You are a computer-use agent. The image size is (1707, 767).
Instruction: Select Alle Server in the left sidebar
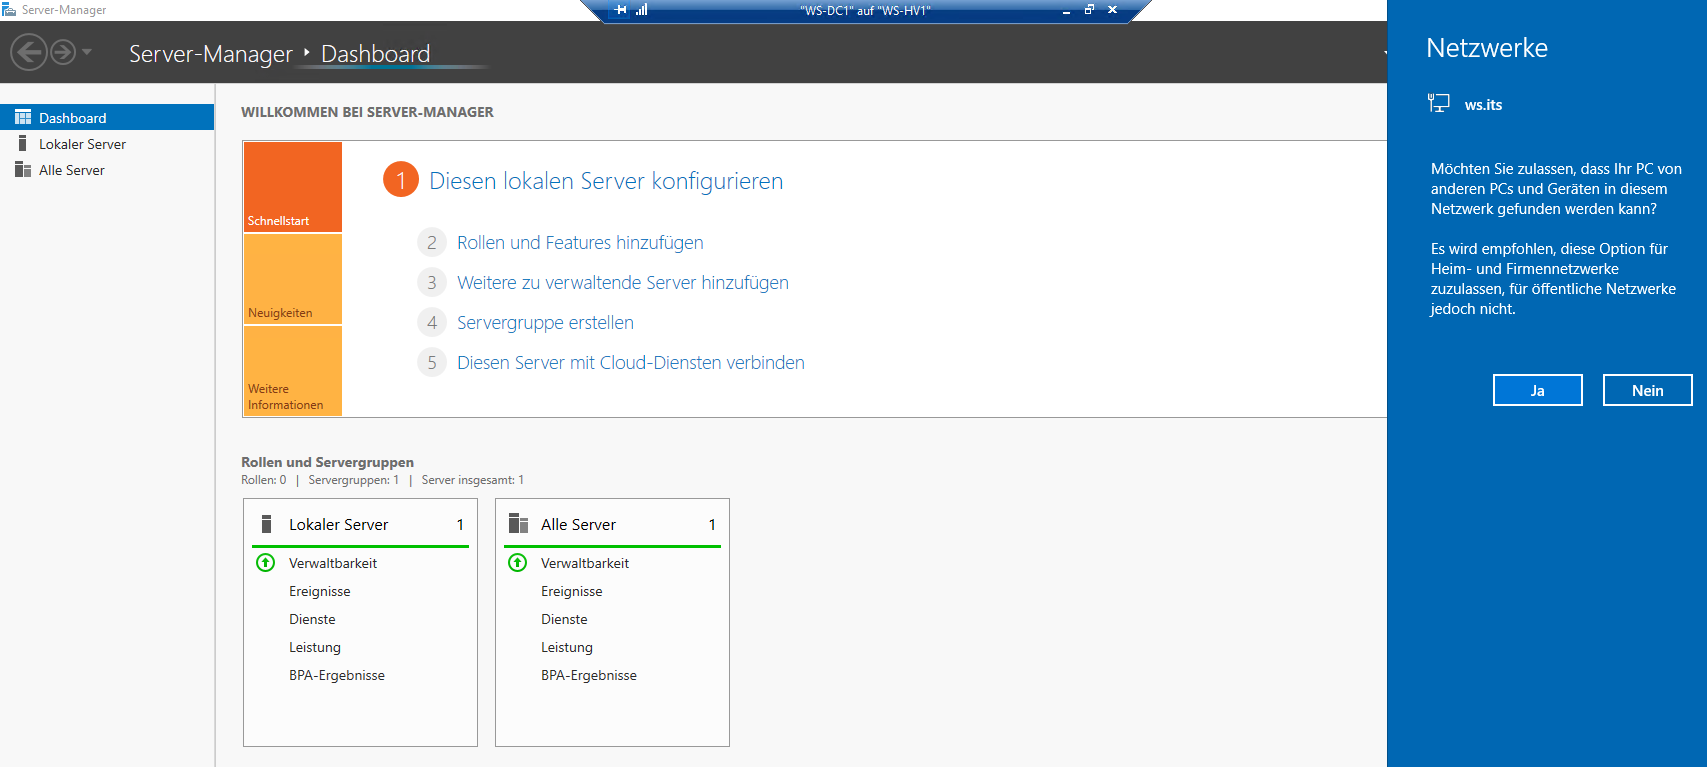pos(107,170)
